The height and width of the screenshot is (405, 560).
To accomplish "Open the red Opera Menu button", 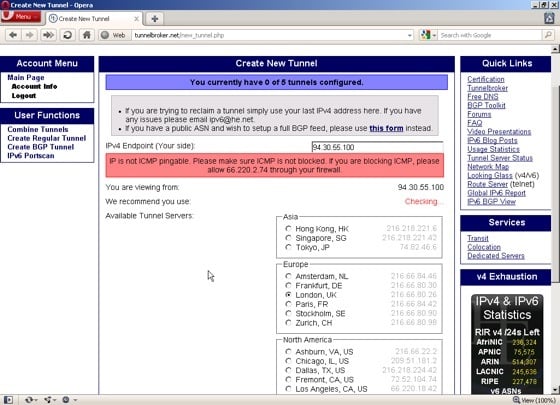I will click(21, 16).
